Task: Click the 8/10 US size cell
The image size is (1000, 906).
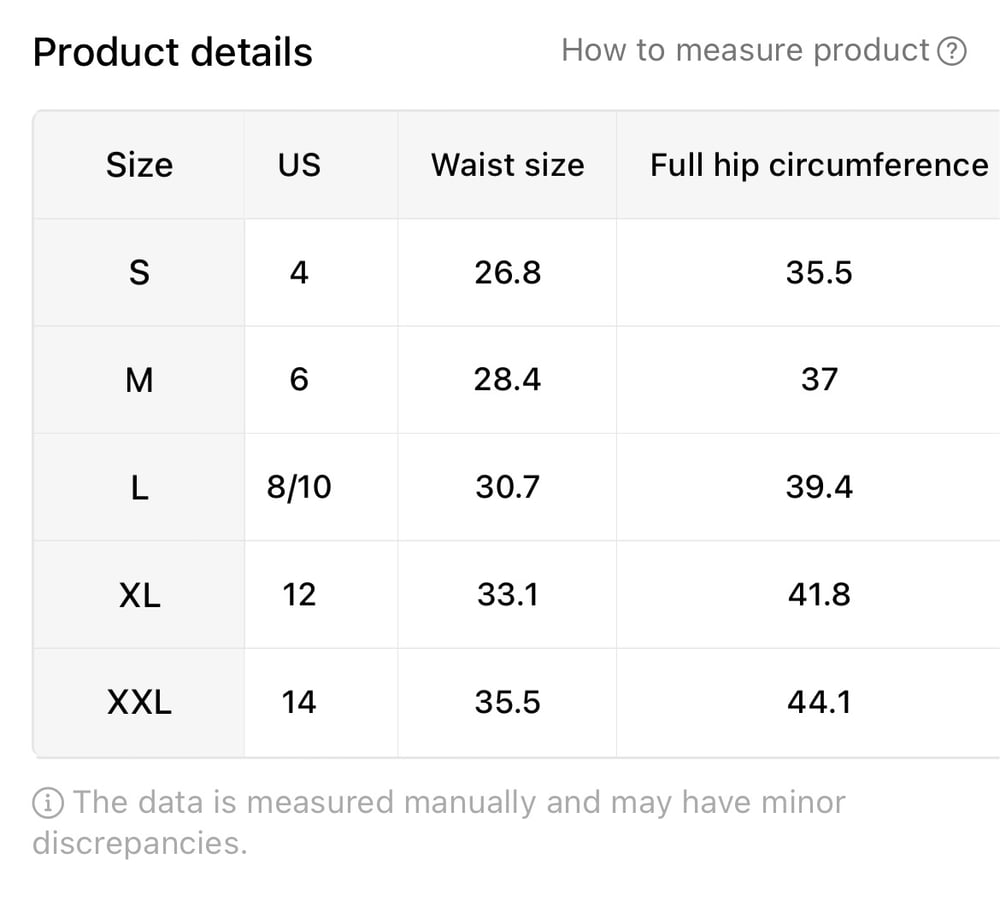Action: (x=299, y=488)
